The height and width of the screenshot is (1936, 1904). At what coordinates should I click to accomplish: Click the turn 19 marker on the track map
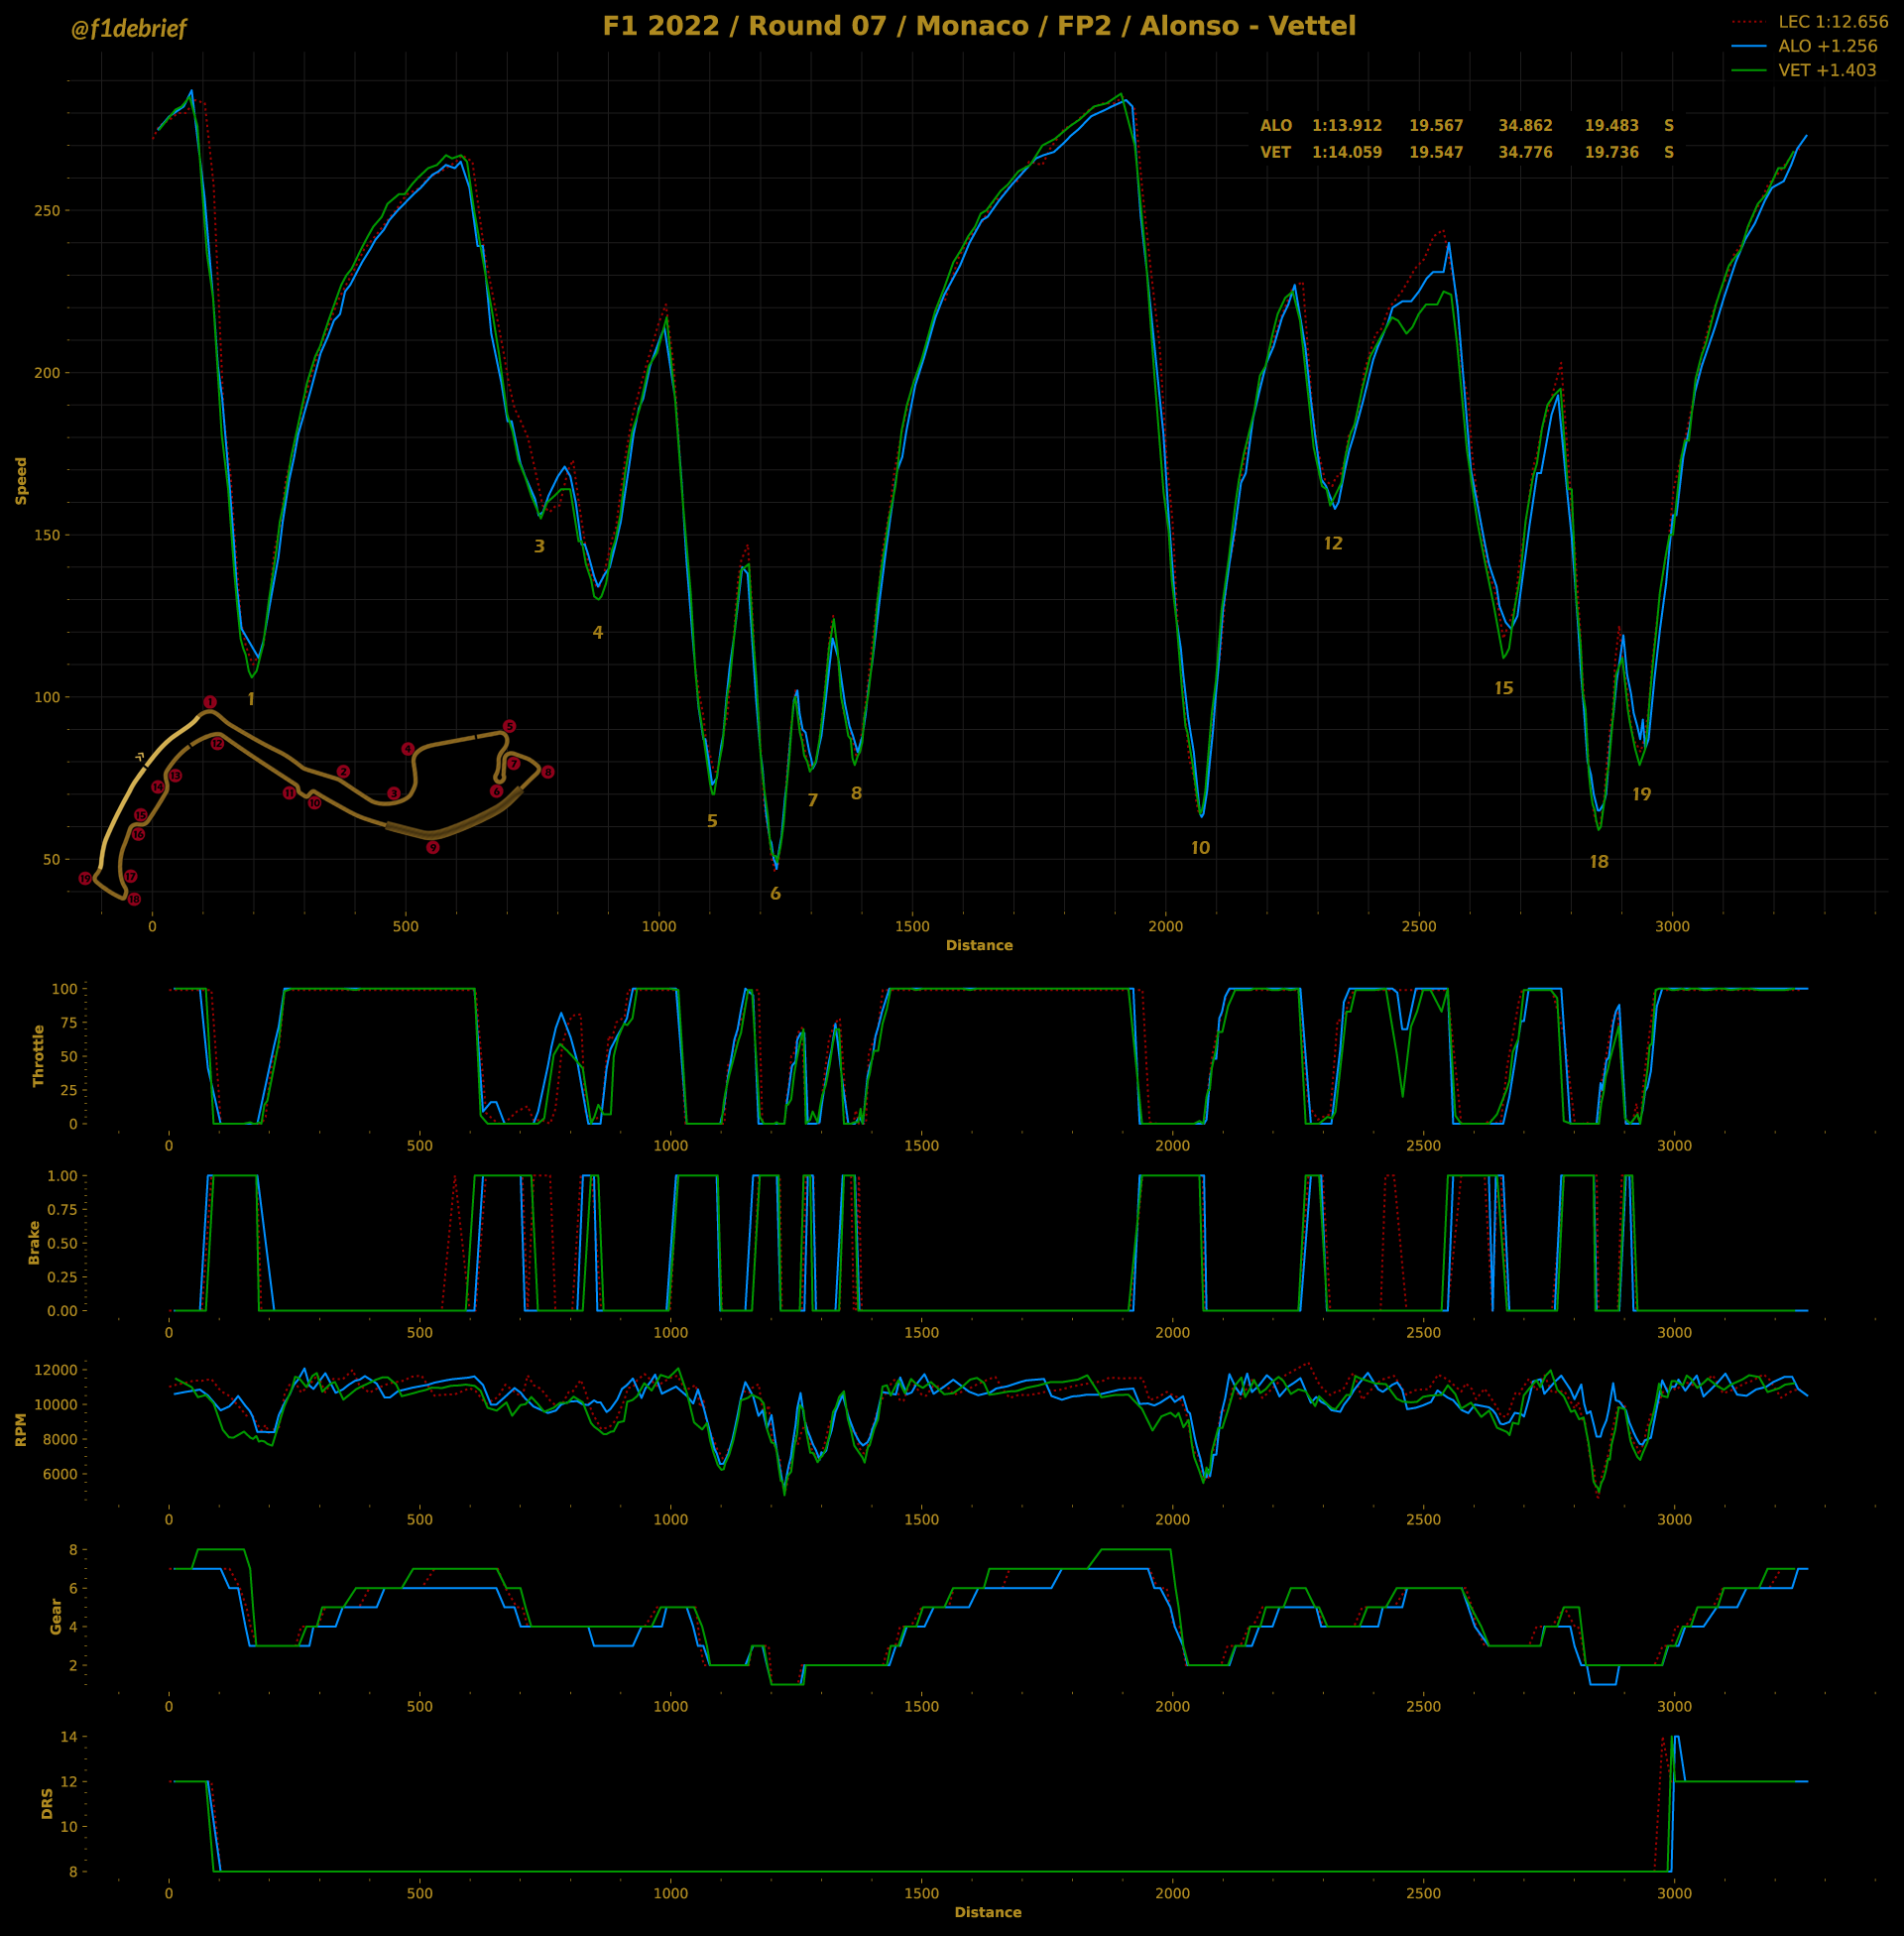[85, 879]
